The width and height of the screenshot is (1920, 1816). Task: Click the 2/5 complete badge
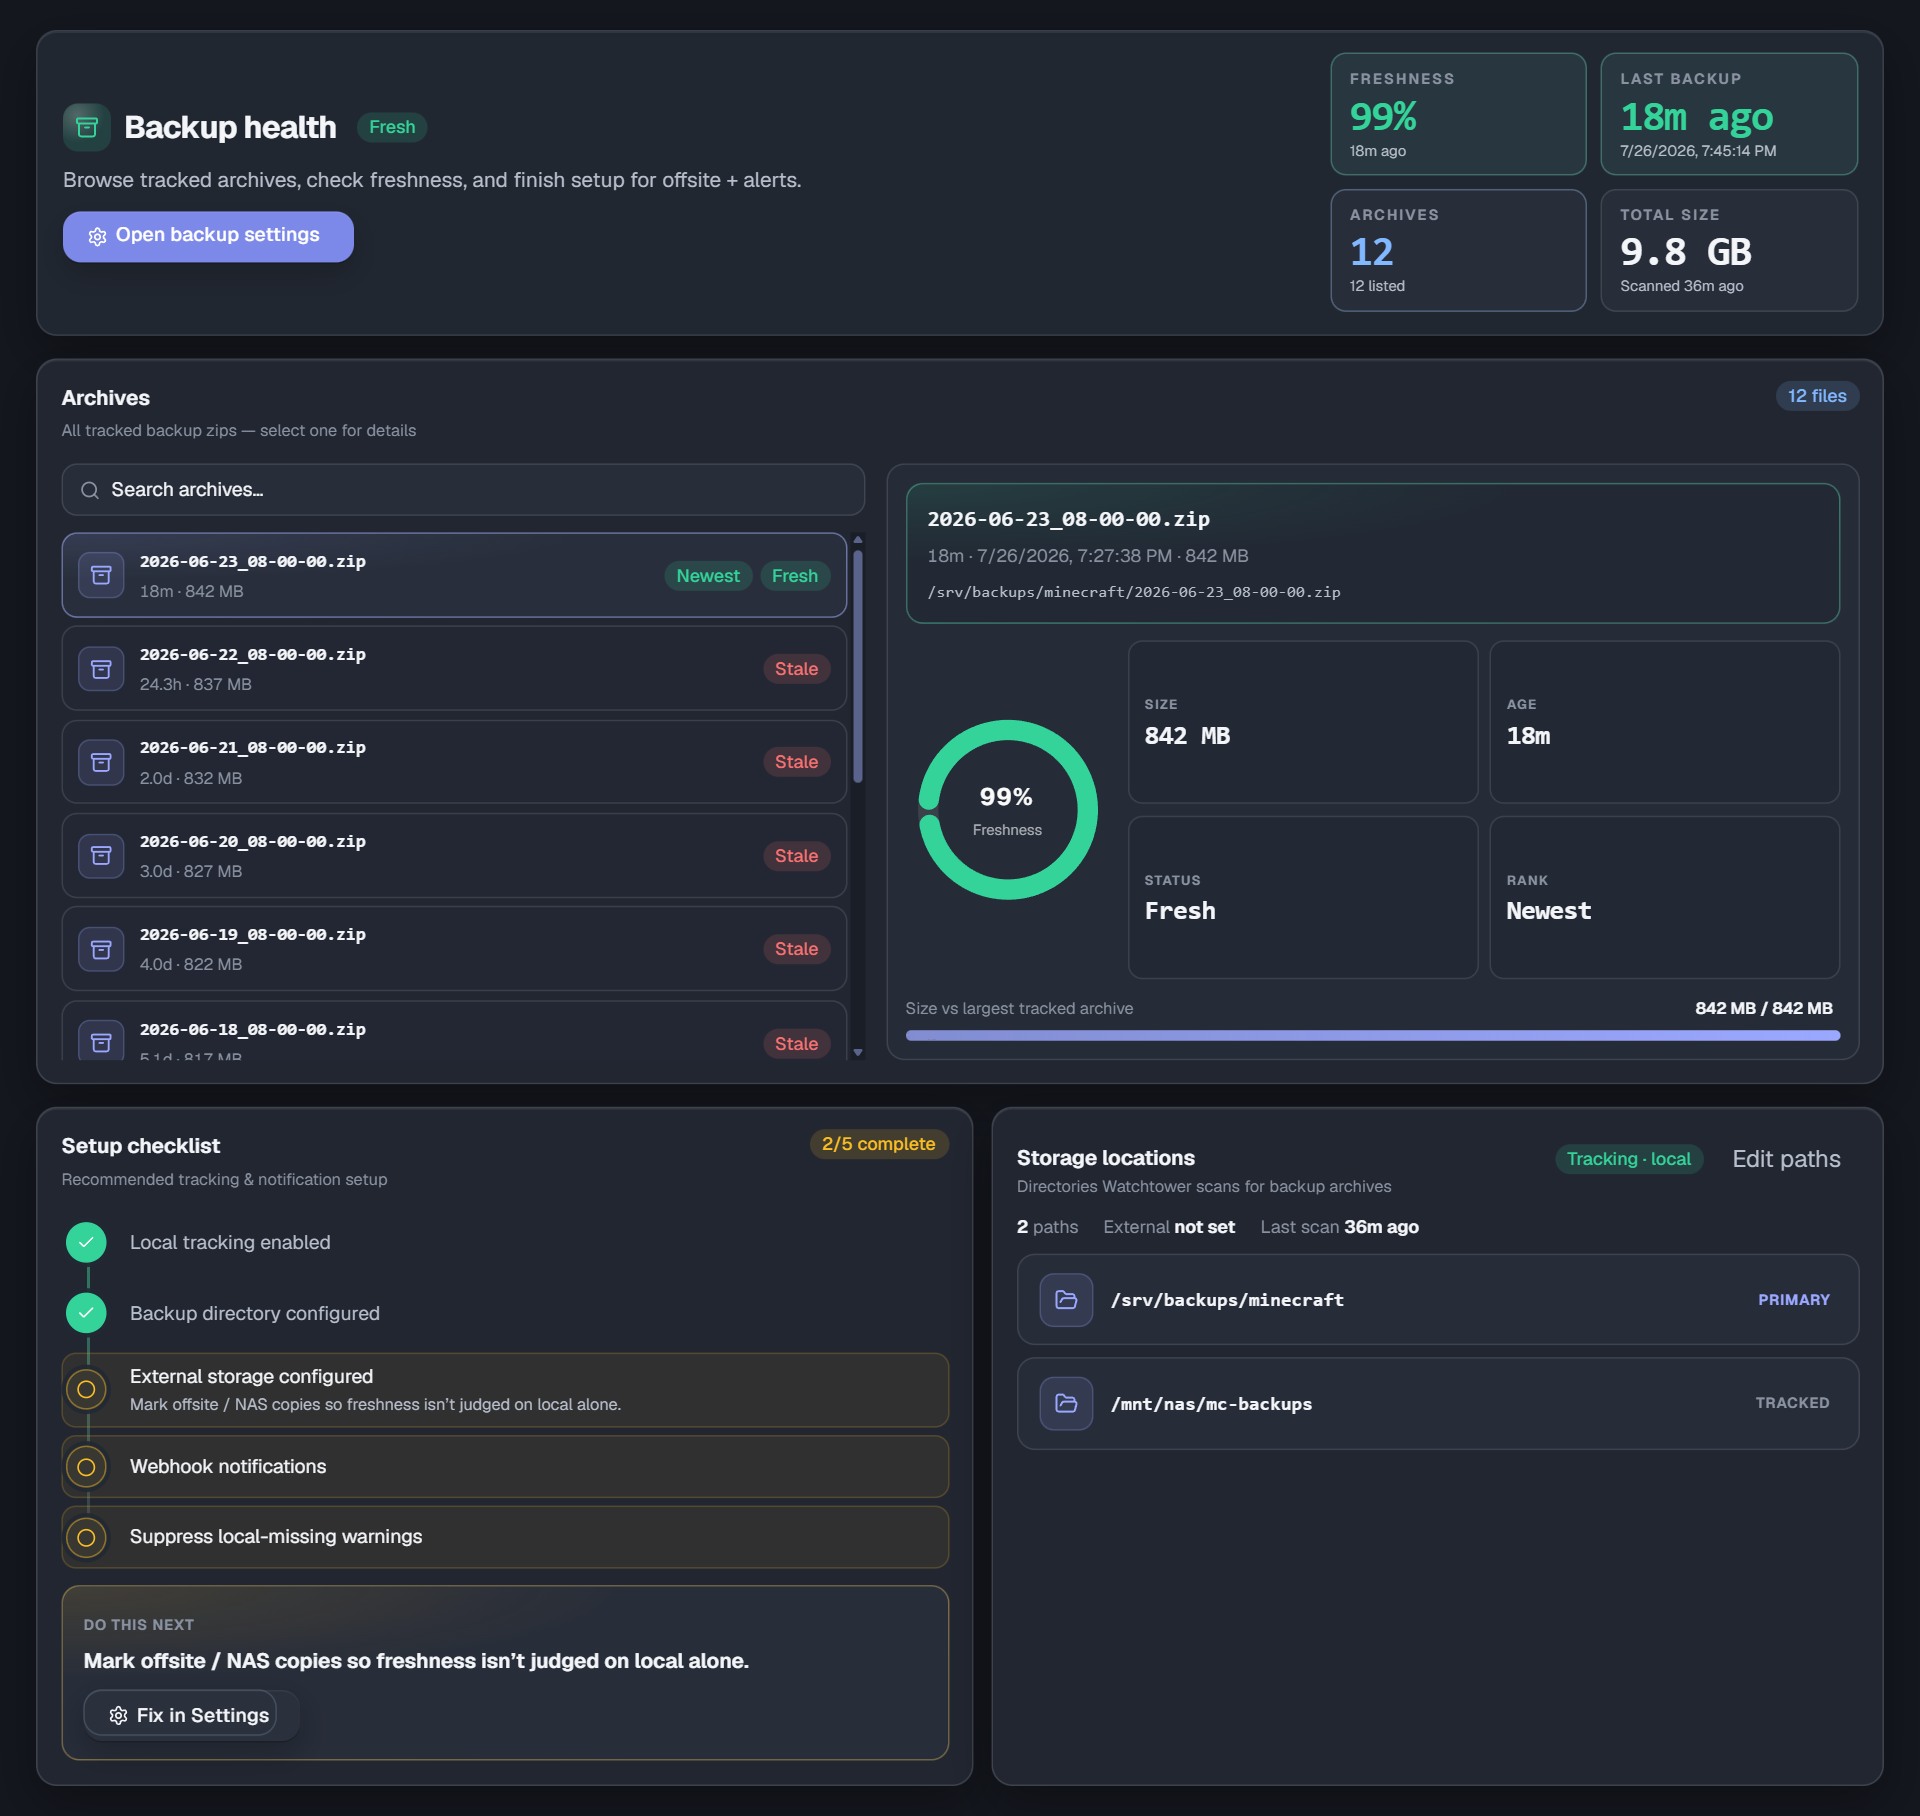tap(879, 1144)
